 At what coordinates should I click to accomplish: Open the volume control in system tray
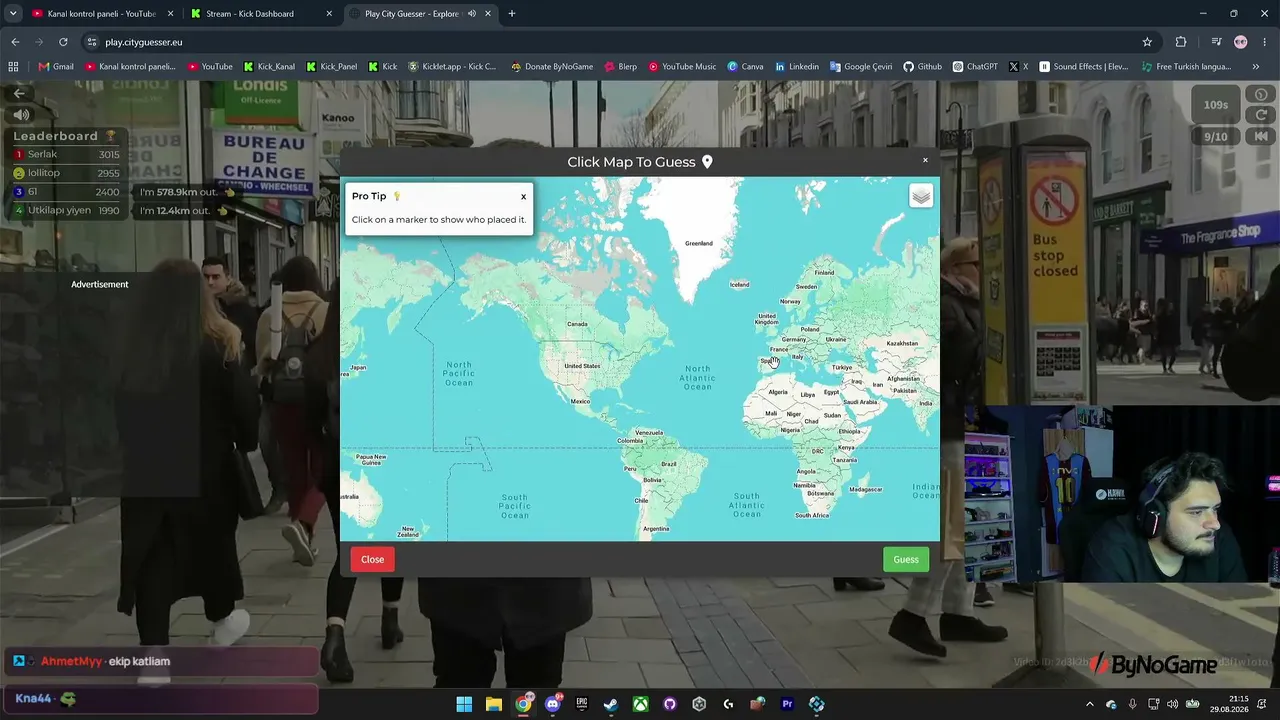pyautogui.click(x=1172, y=704)
